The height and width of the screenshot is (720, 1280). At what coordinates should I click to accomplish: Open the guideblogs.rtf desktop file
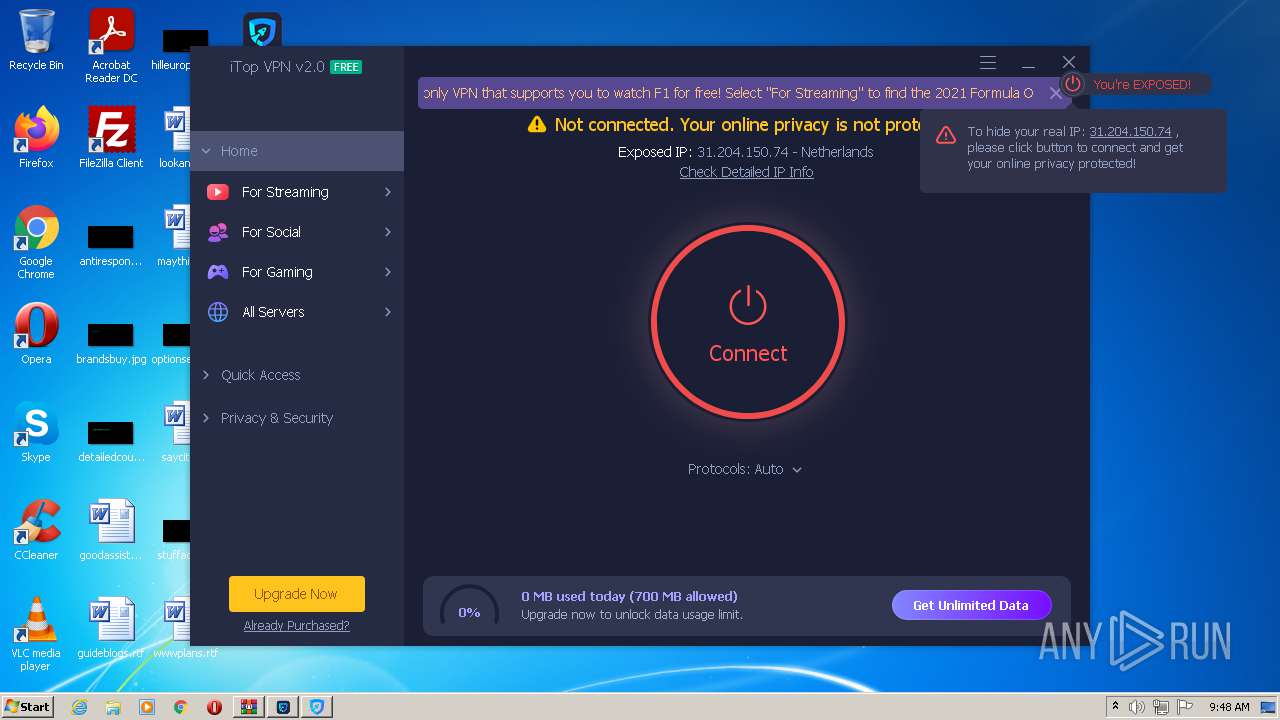[111, 628]
